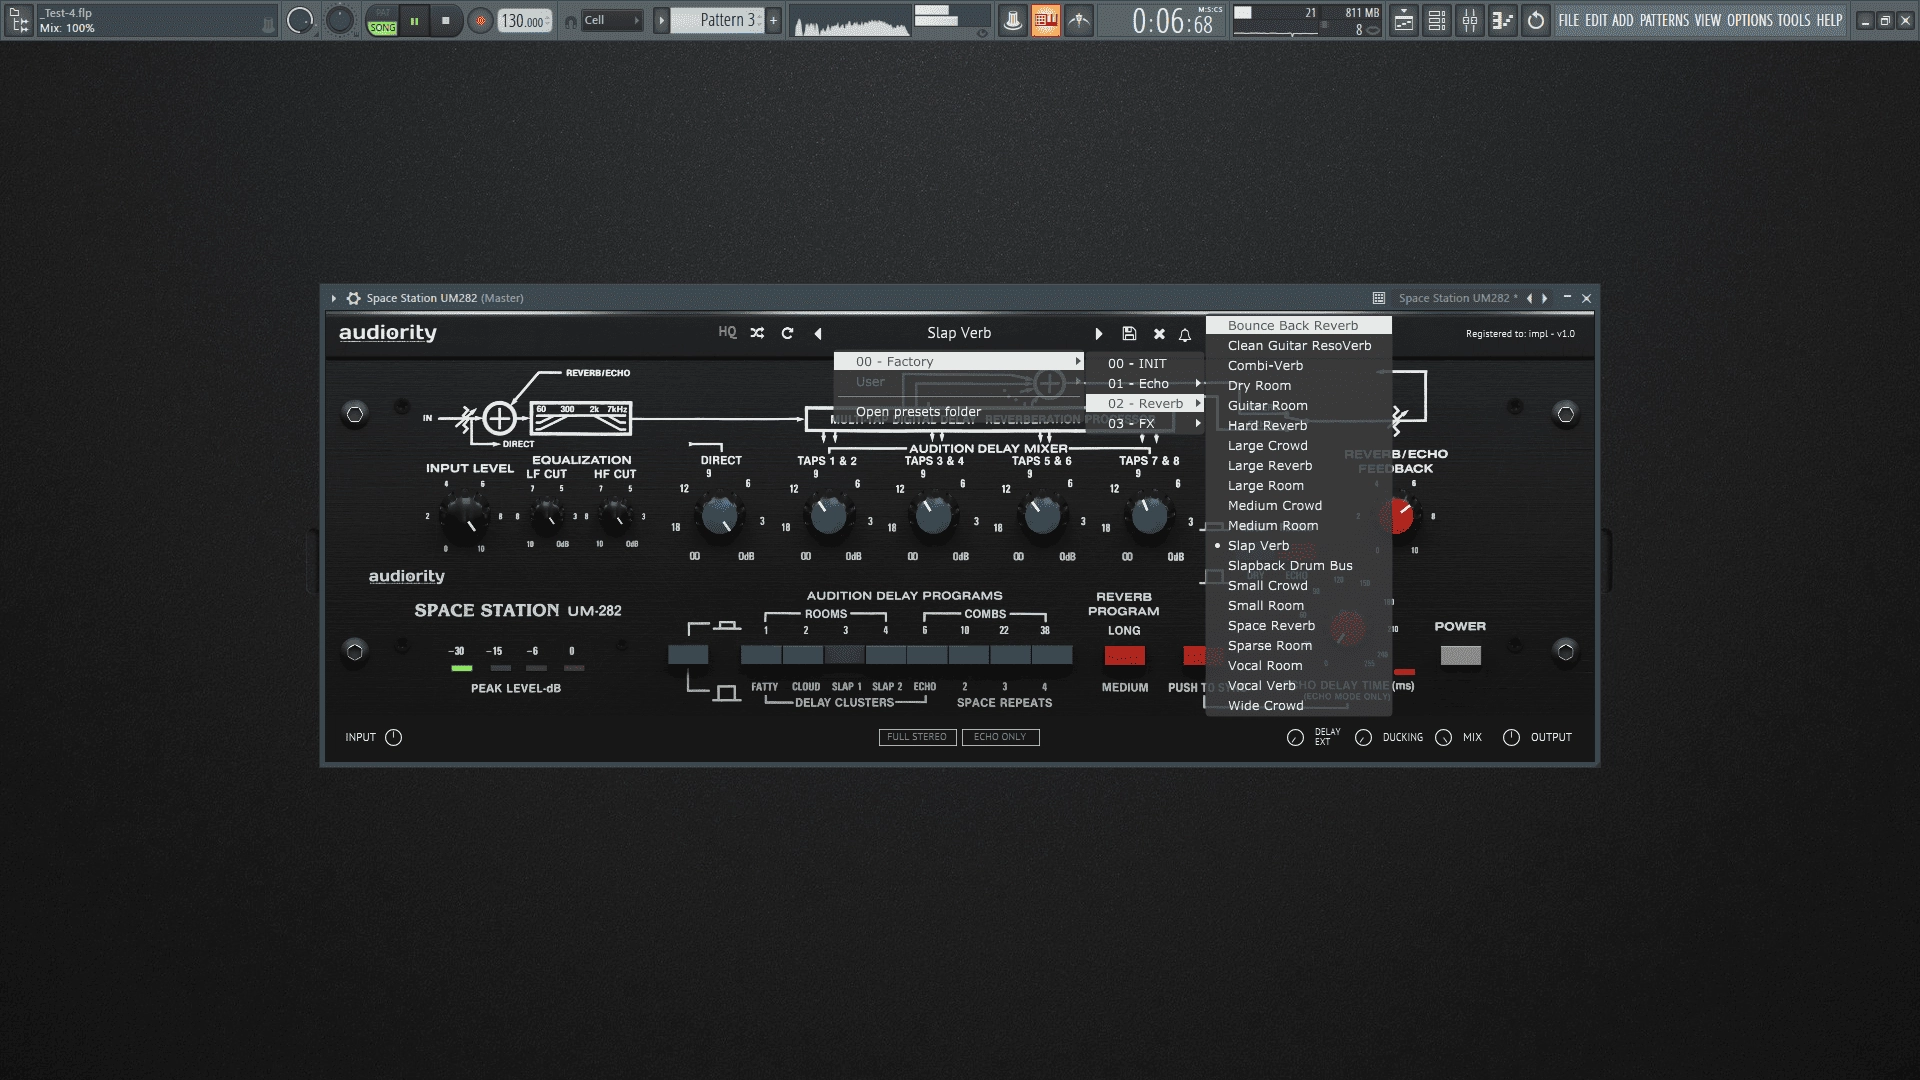Image resolution: width=1920 pixels, height=1080 pixels.
Task: Go to previous FL preset arrow
Action: tap(1529, 298)
